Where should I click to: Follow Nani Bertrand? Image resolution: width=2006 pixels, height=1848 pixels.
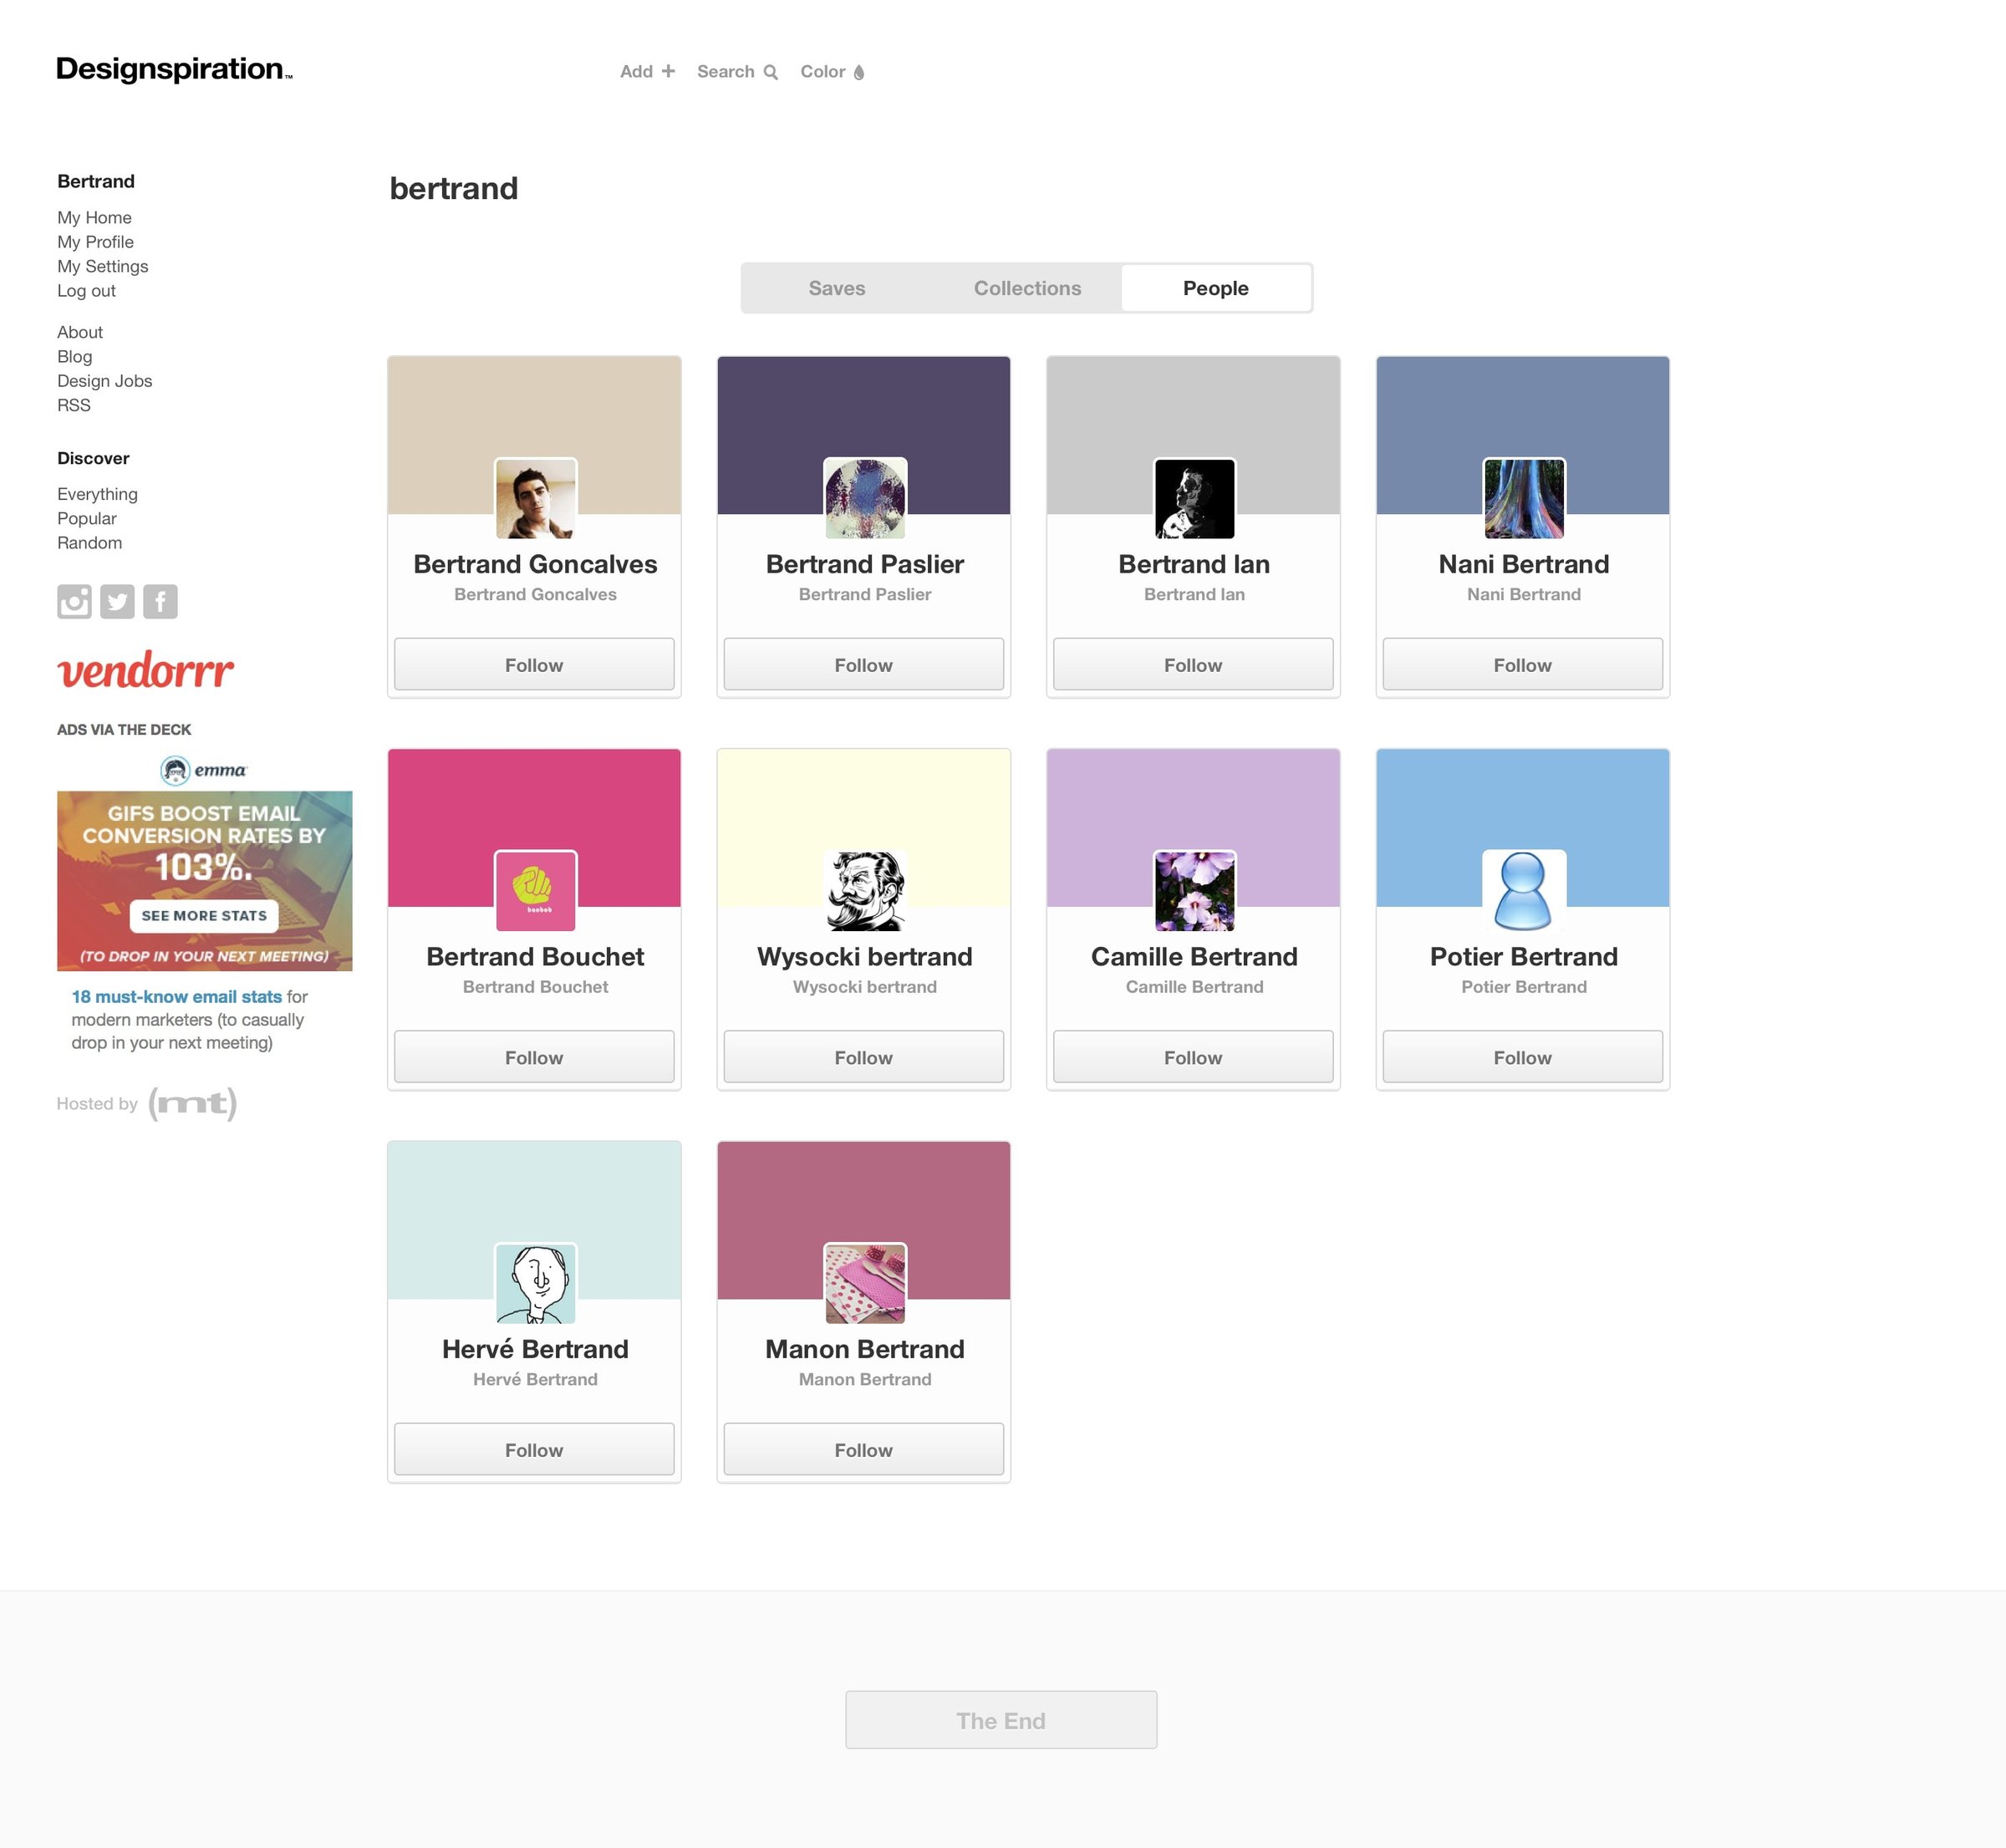[x=1522, y=664]
